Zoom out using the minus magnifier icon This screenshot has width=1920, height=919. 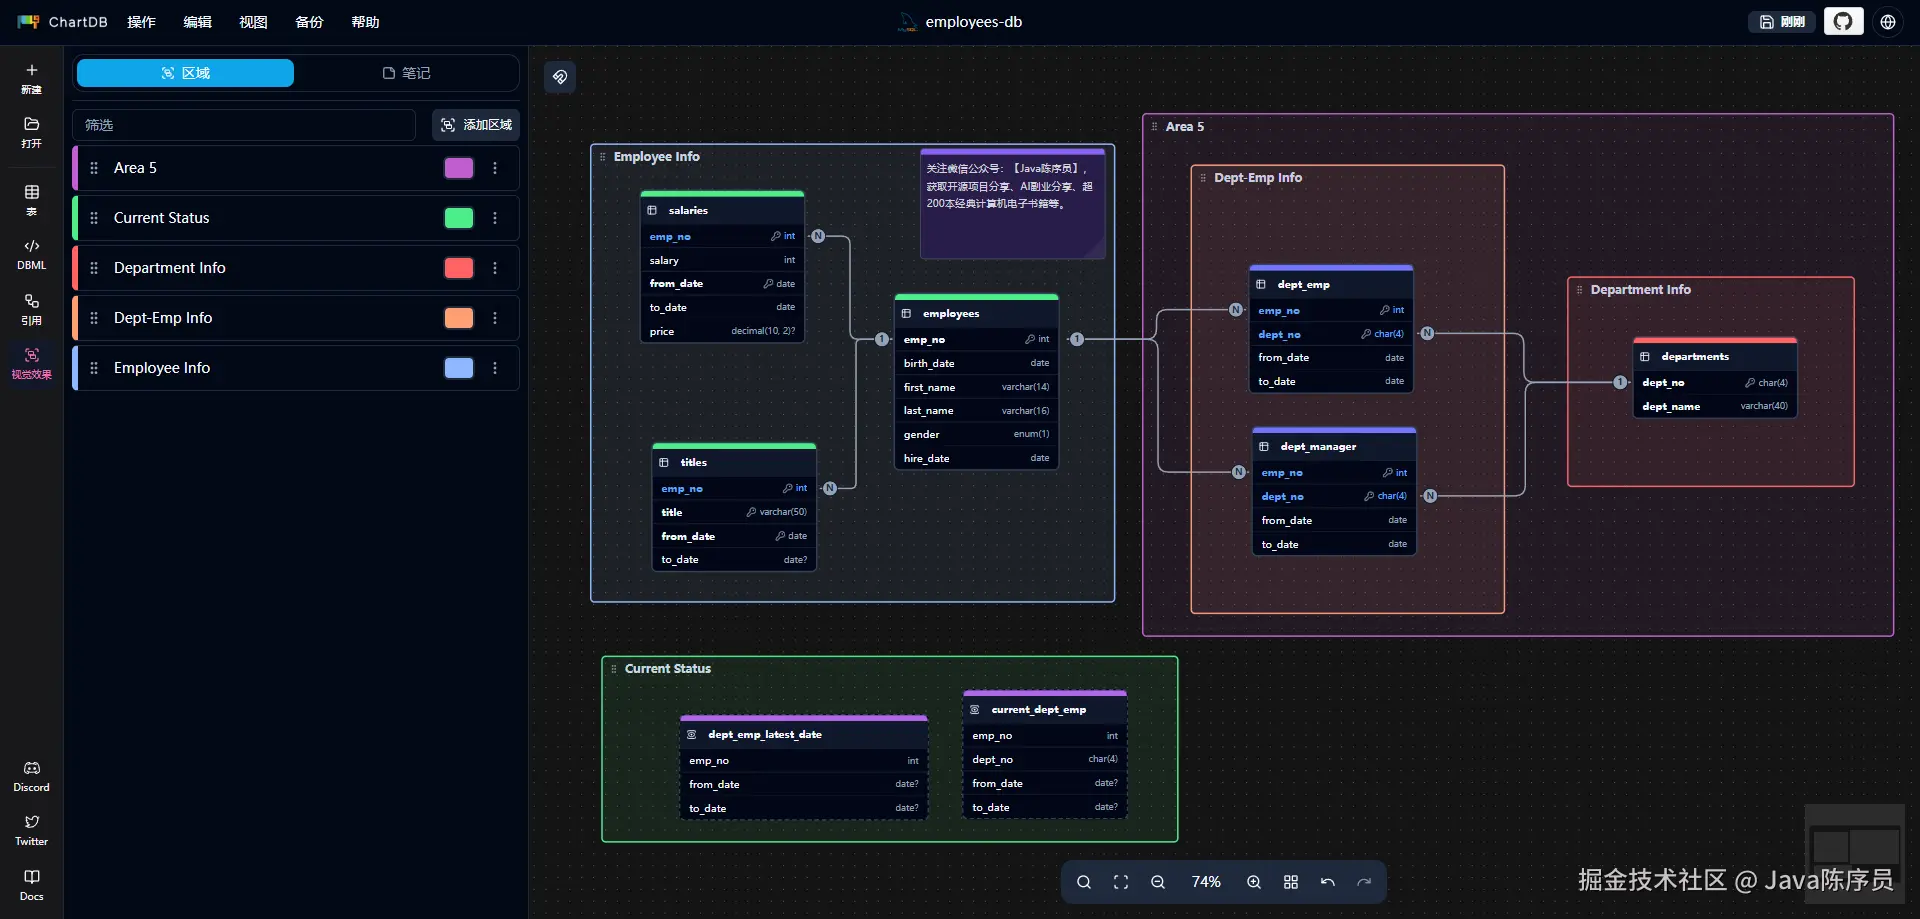[1158, 882]
